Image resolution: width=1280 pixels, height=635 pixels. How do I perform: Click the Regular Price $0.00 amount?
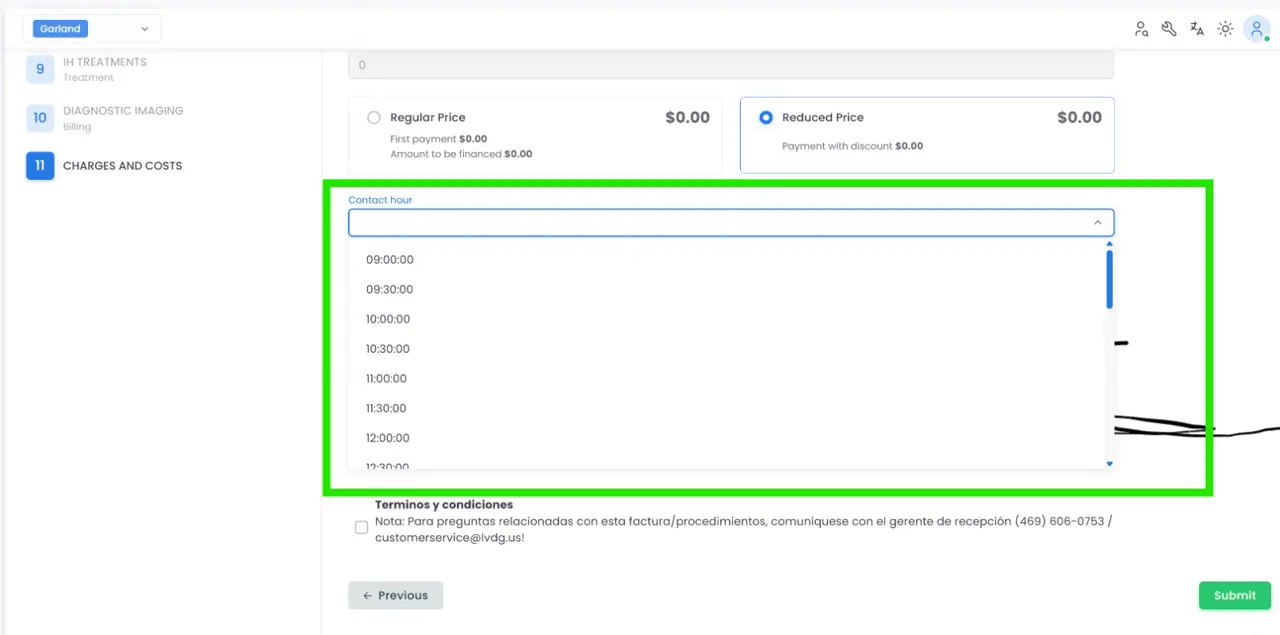click(x=687, y=117)
